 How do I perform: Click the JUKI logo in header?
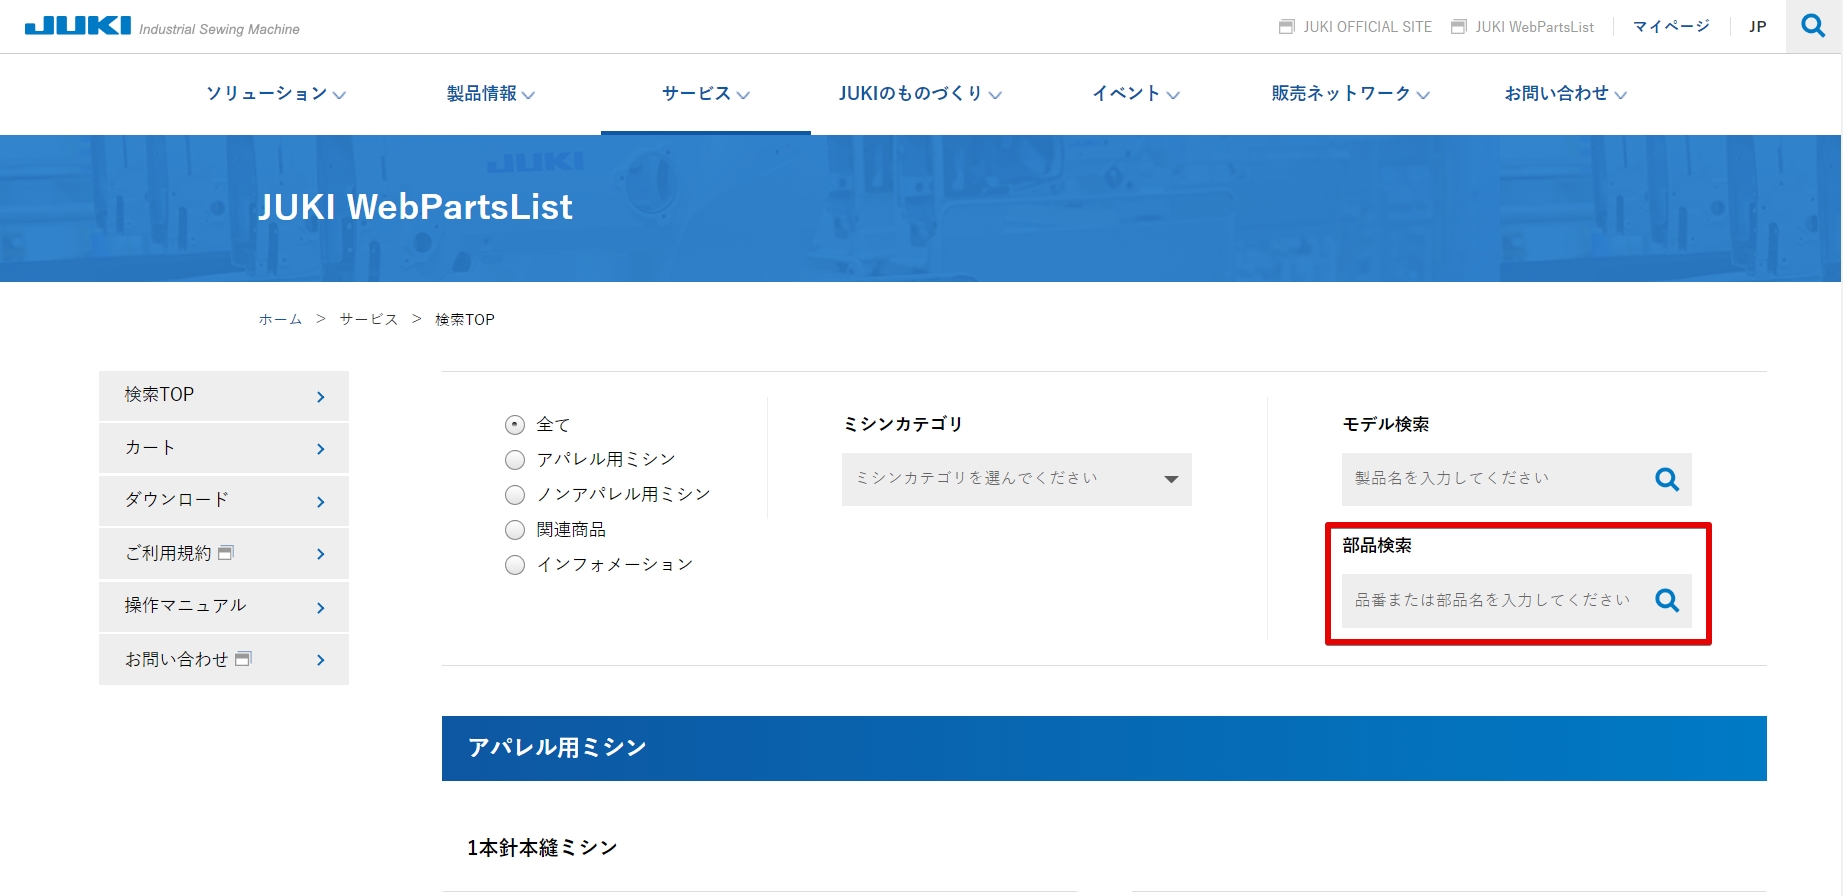point(77,26)
